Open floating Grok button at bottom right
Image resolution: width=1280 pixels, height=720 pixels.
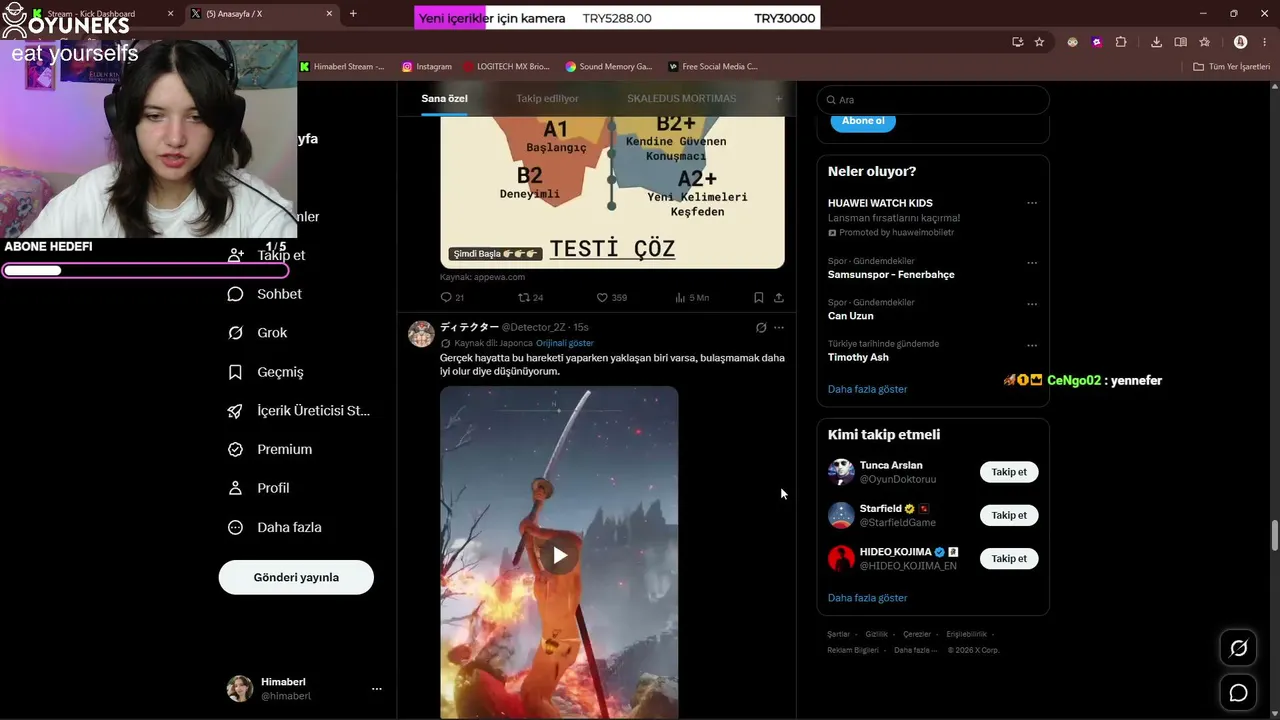point(1238,648)
